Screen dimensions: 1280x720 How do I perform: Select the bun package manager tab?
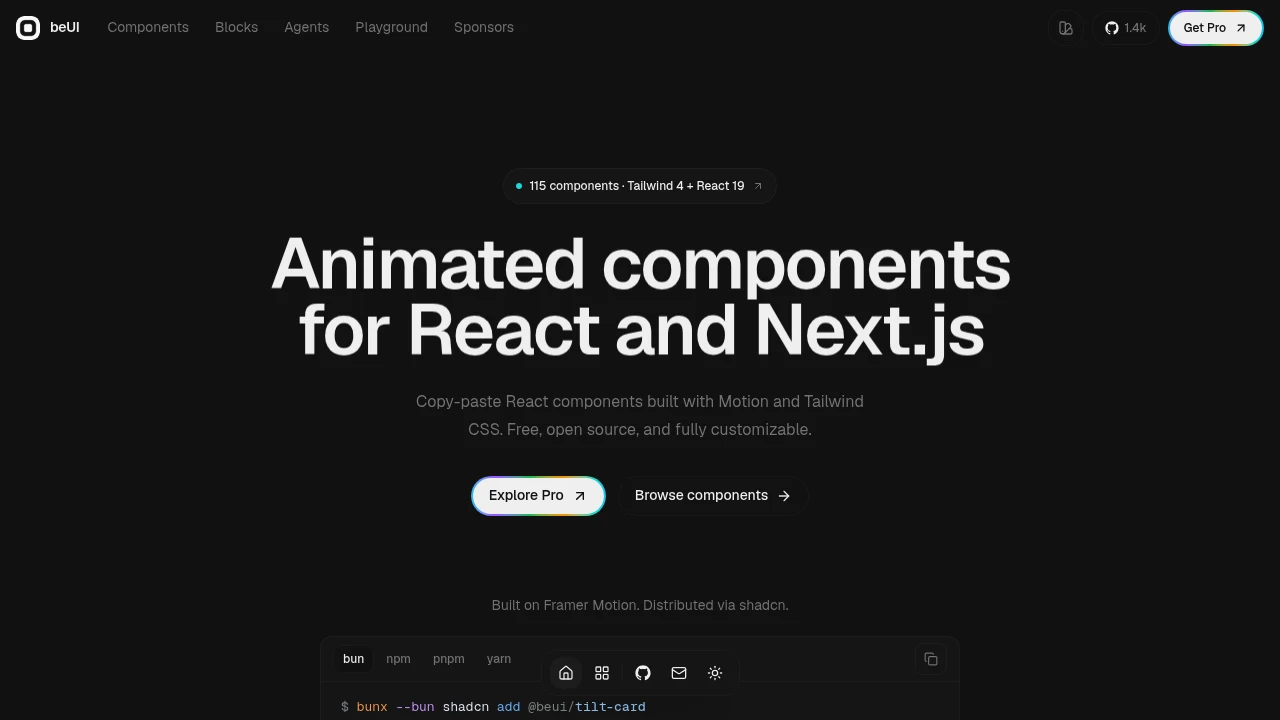coord(353,659)
